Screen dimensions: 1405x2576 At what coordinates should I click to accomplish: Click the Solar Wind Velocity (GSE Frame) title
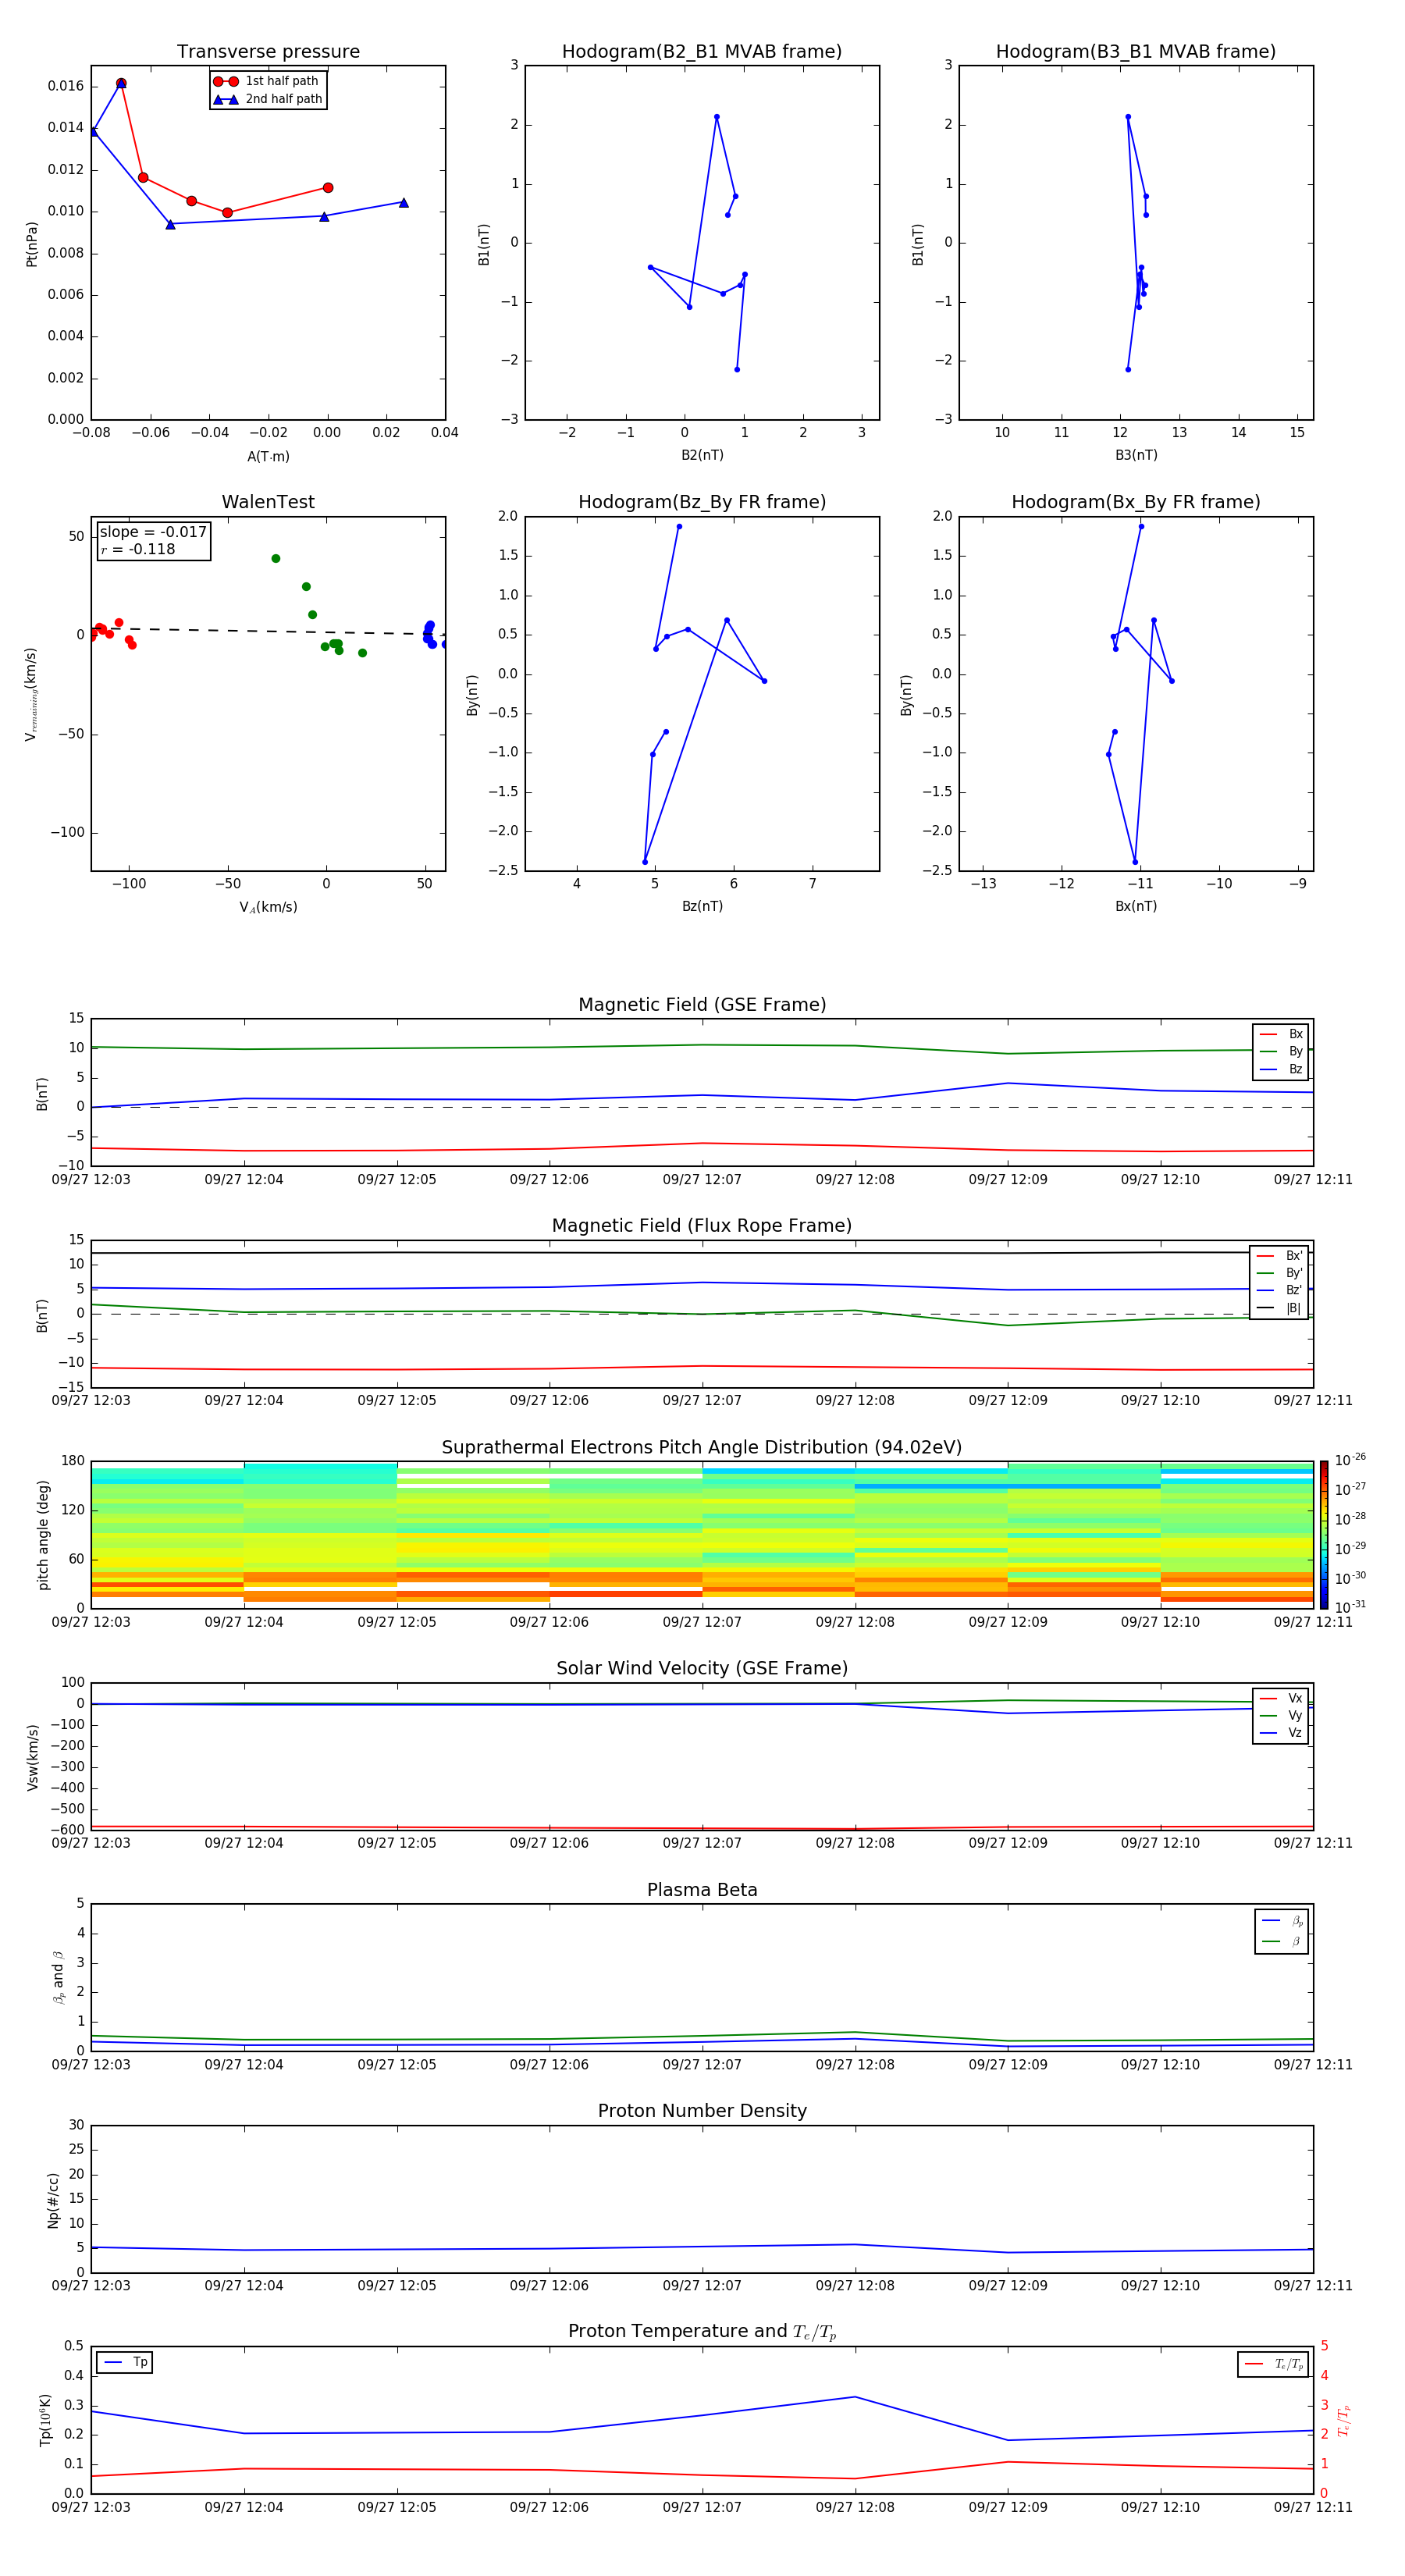click(x=702, y=1668)
